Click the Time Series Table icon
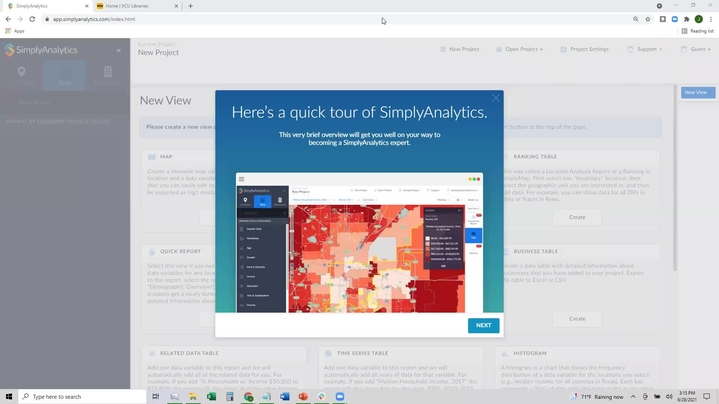 [328, 354]
